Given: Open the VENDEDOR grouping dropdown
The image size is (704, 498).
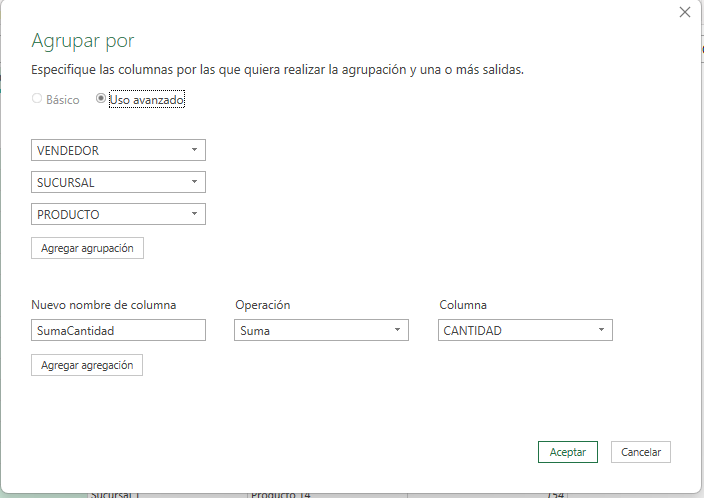Looking at the screenshot, I should (x=118, y=150).
